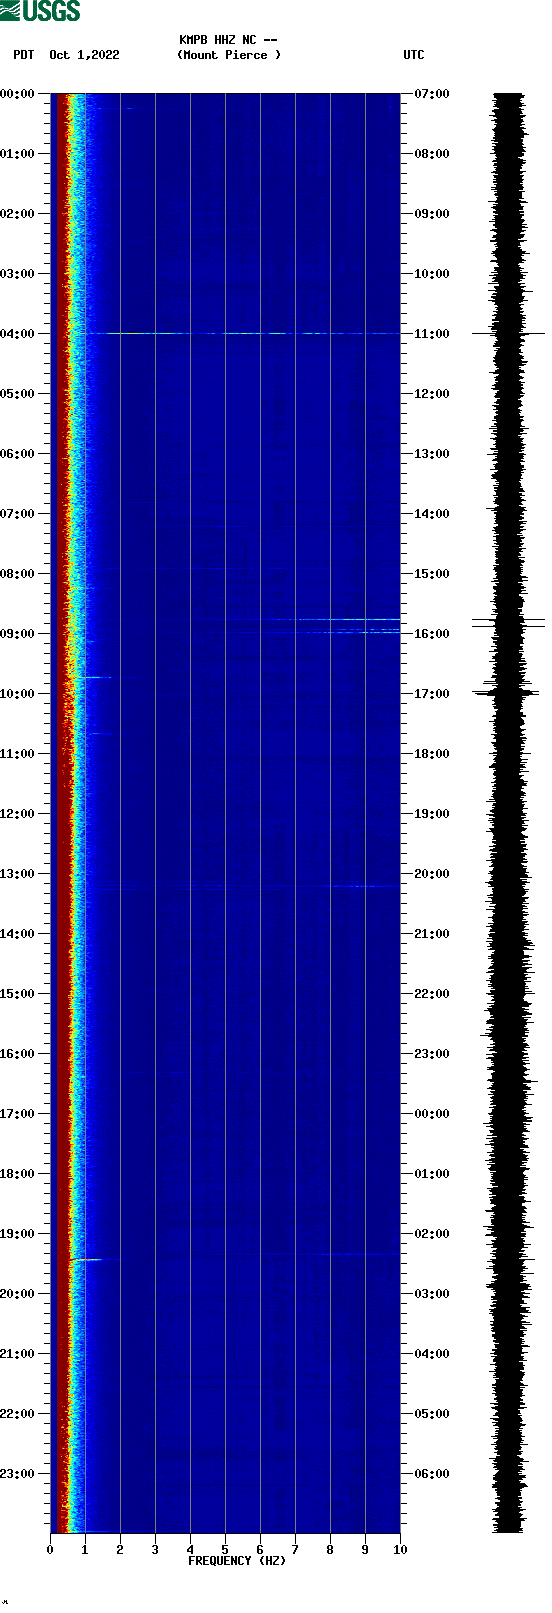Click the 16:00 PDT time label
The height and width of the screenshot is (1613, 552).
(18, 1054)
